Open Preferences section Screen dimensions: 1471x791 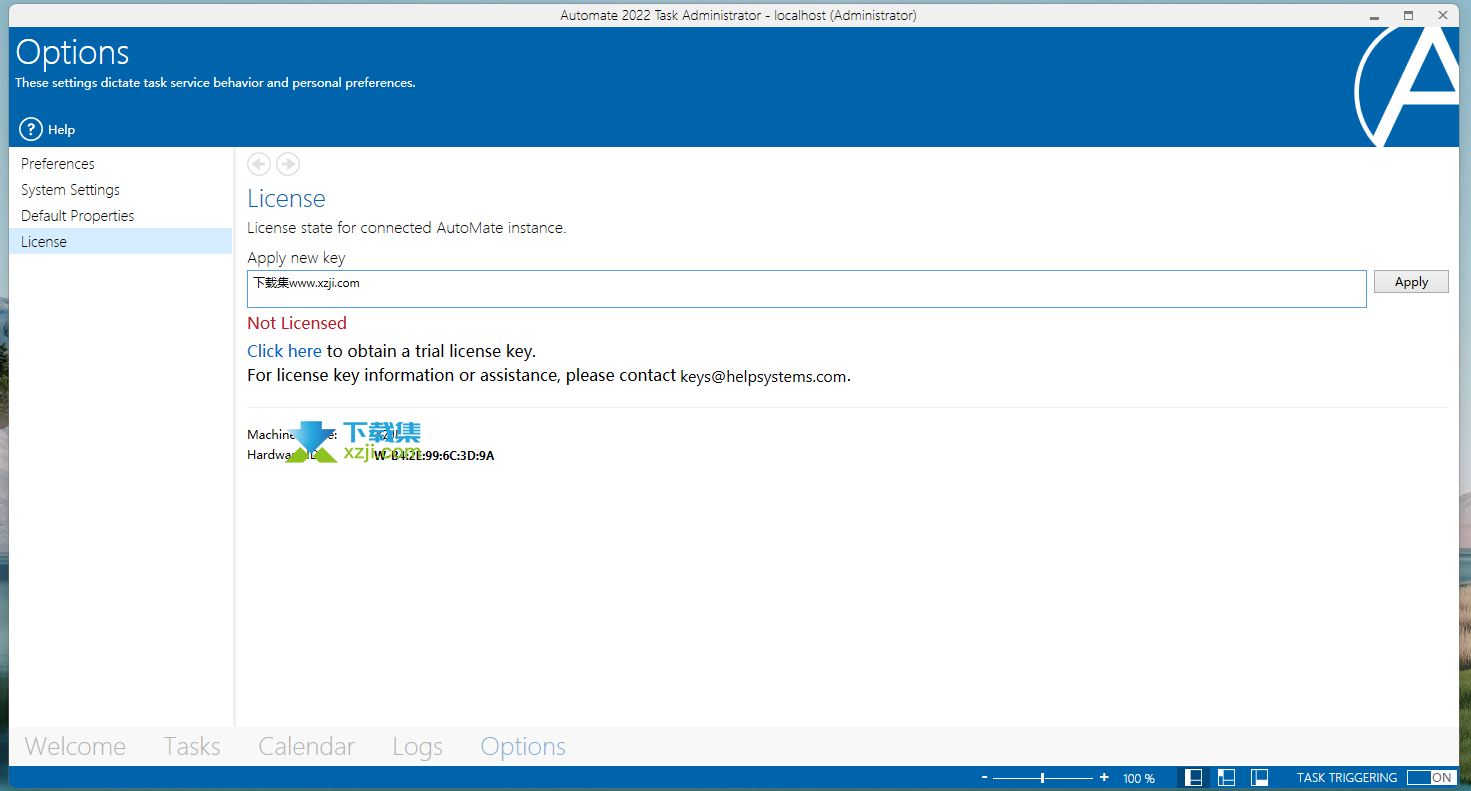click(x=120, y=164)
